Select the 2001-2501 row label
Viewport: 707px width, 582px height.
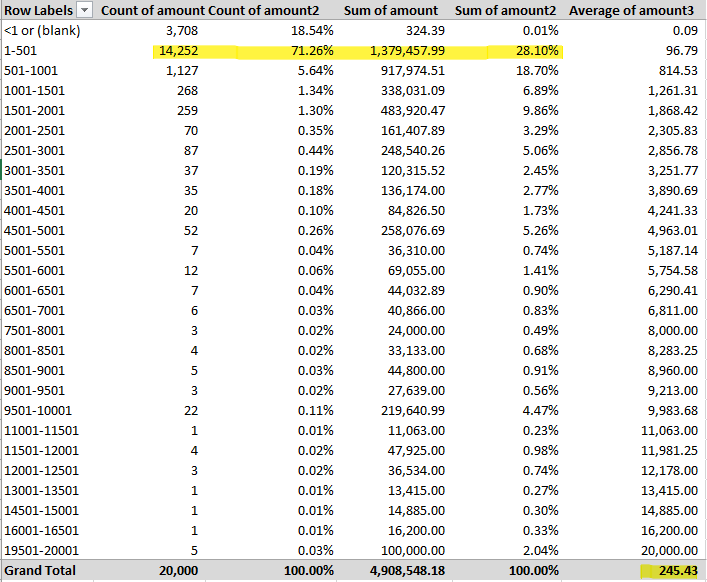click(34, 131)
